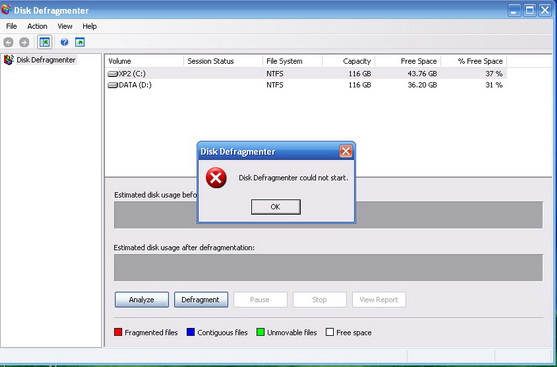Viewport: 557px width, 367px height.
Task: Click the disabled Stop button
Action: pos(319,300)
